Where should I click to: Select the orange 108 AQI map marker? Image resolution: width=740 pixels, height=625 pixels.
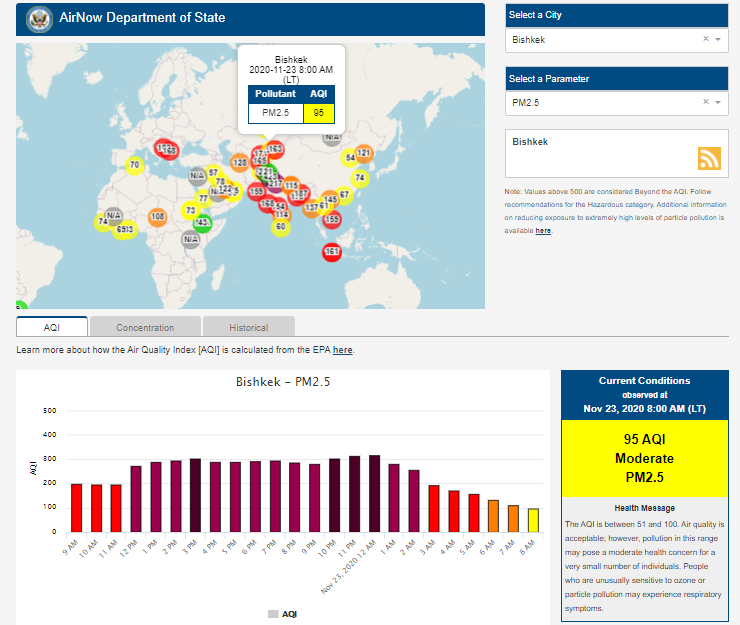pyautogui.click(x=157, y=216)
